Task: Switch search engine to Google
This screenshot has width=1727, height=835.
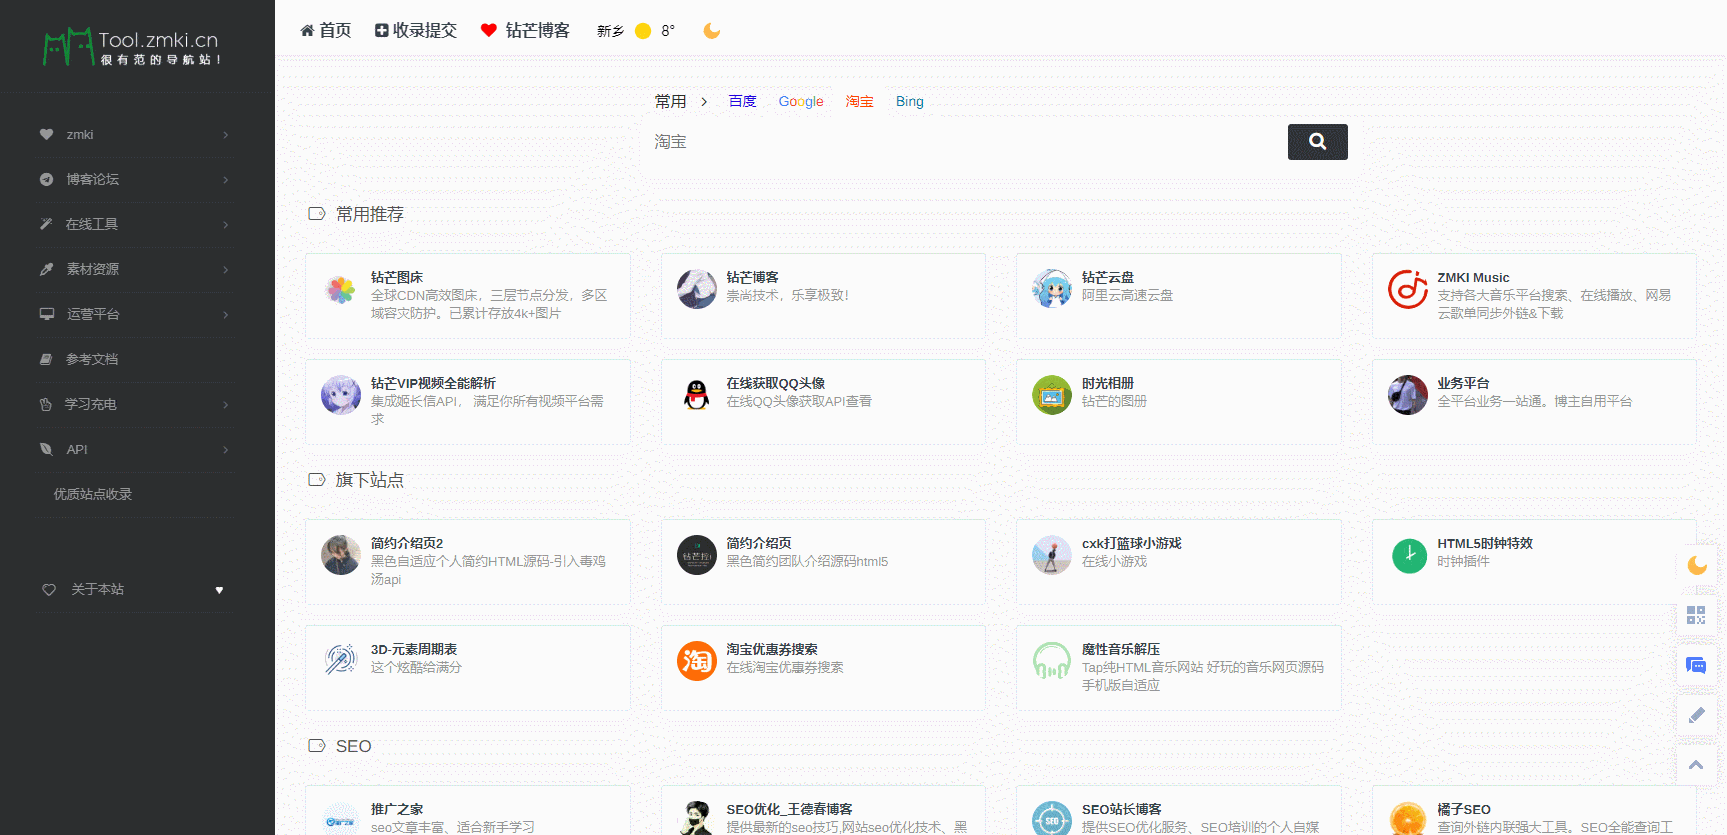Action: [x=801, y=102]
